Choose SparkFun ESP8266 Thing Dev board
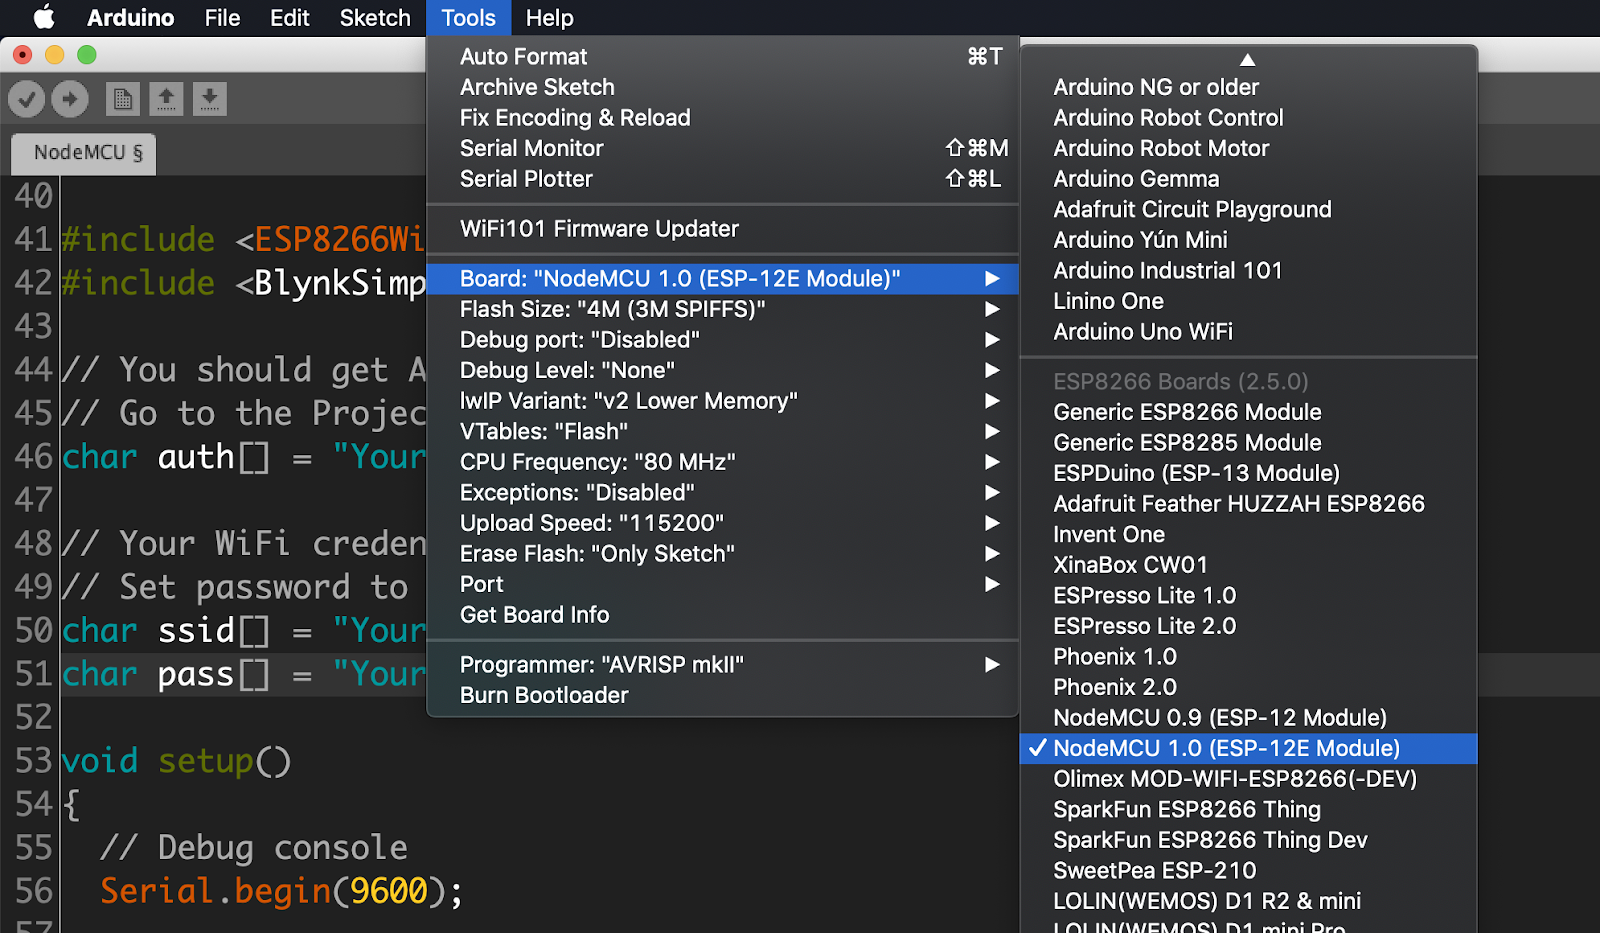The width and height of the screenshot is (1600, 933). coord(1248,840)
